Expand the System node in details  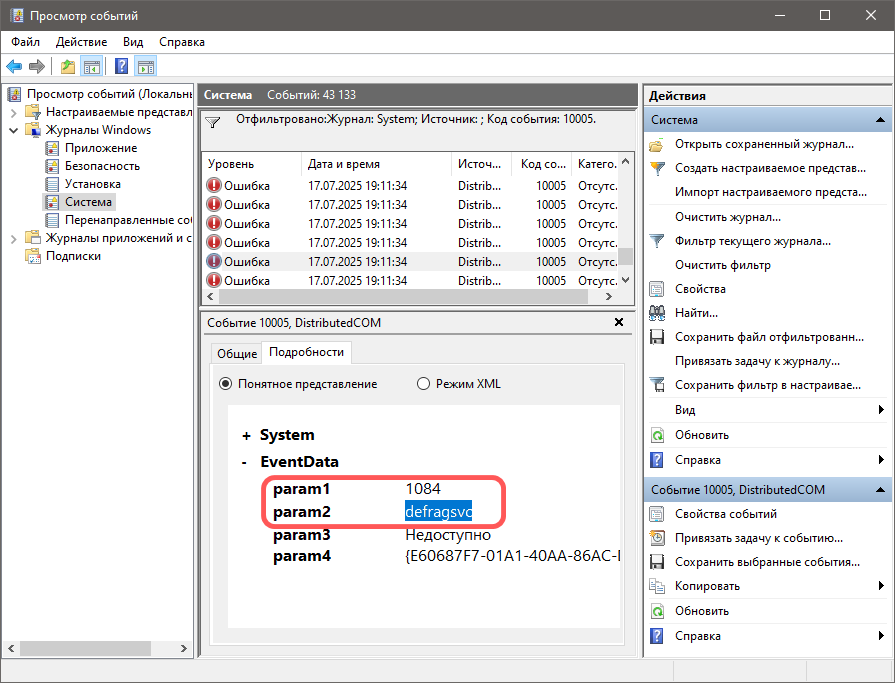(246, 436)
